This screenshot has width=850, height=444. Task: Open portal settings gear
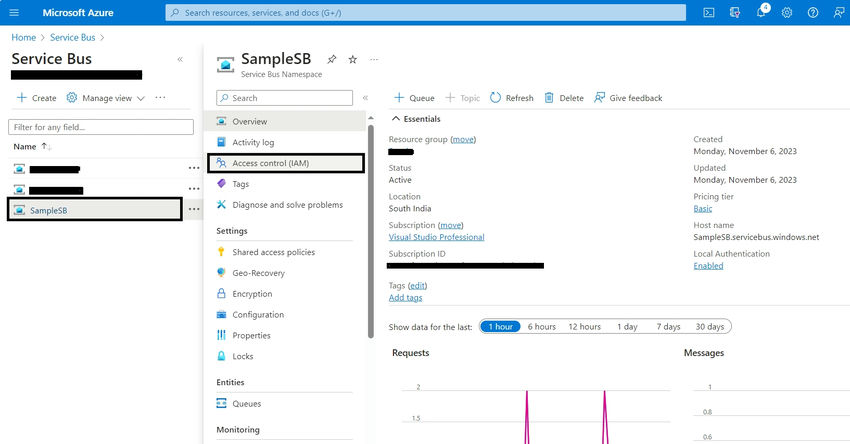(x=787, y=12)
